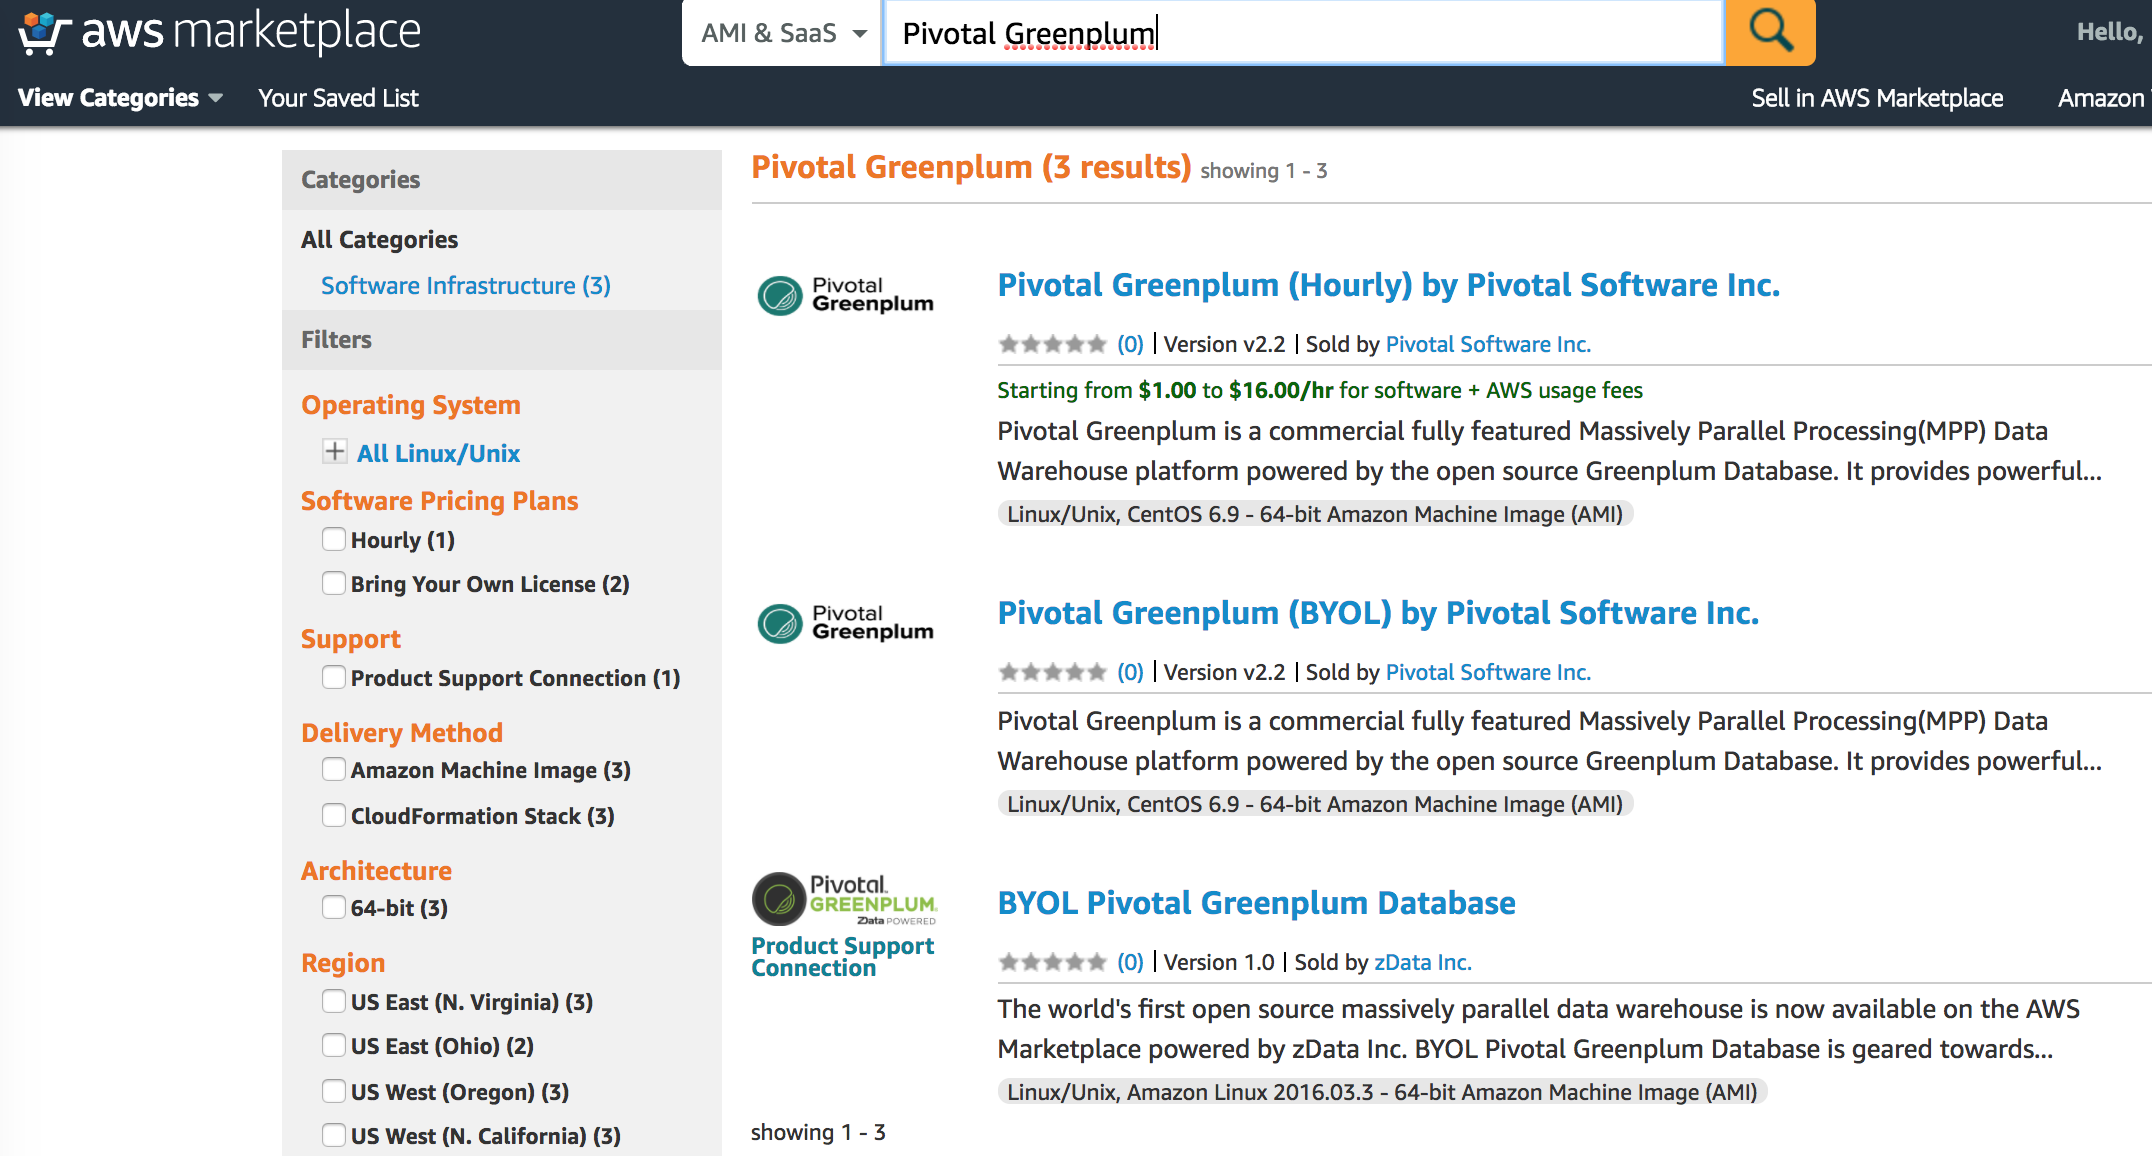
Task: Open the AMI & SaaS search dropdown
Action: [x=782, y=33]
